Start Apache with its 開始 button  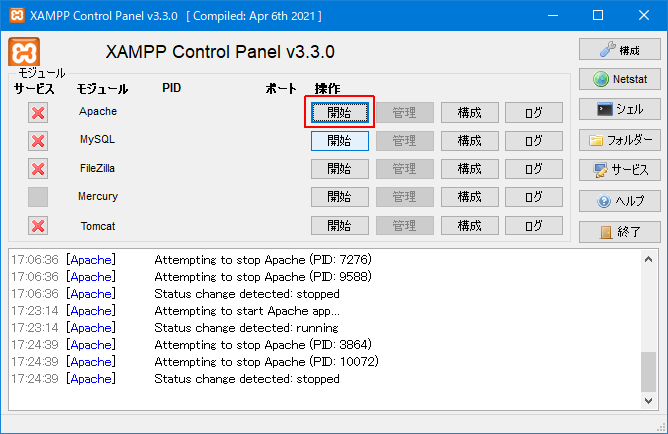[340, 112]
